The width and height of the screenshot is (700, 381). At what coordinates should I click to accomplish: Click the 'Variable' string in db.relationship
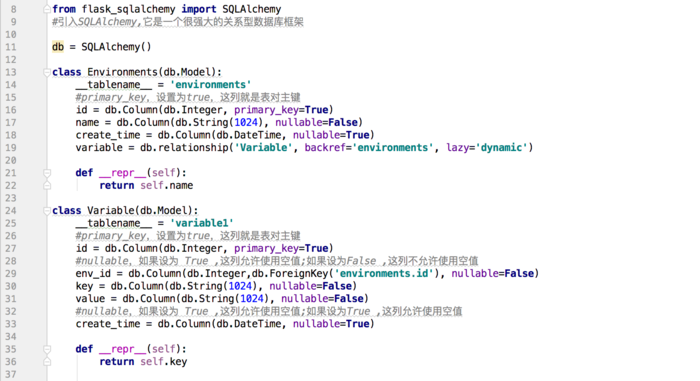coord(263,147)
